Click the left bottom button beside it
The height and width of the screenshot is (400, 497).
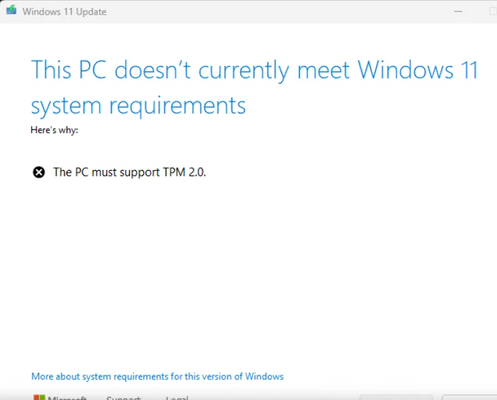[398, 397]
